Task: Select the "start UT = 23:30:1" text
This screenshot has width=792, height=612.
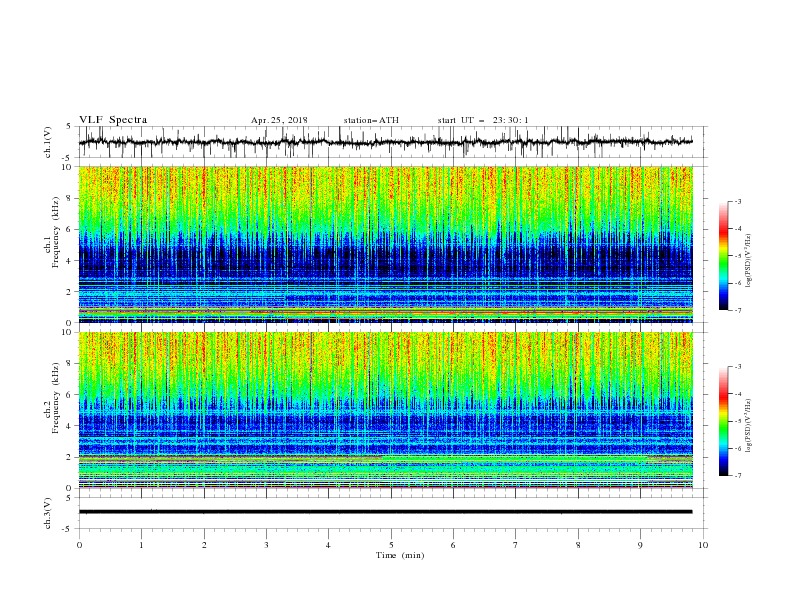Action: click(x=483, y=120)
